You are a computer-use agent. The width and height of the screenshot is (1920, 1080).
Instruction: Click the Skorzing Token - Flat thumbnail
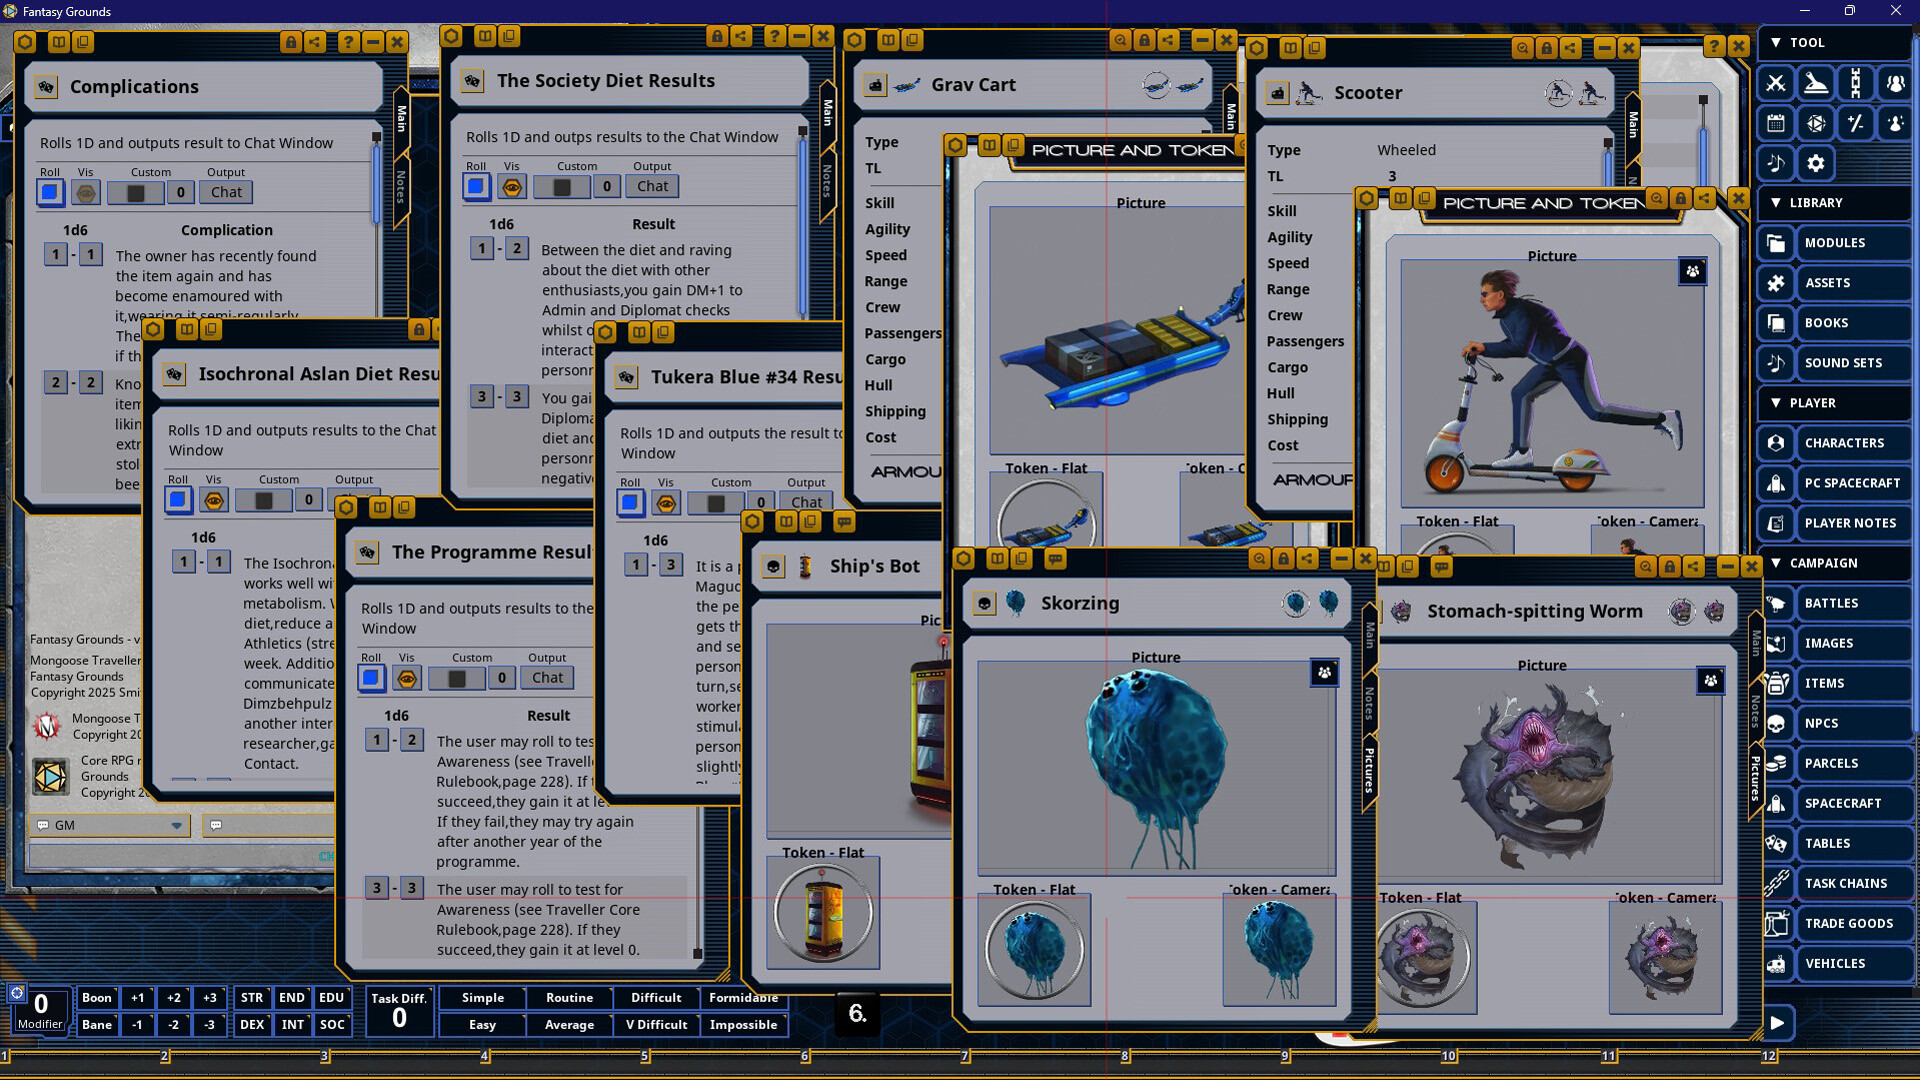pyautogui.click(x=1034, y=950)
